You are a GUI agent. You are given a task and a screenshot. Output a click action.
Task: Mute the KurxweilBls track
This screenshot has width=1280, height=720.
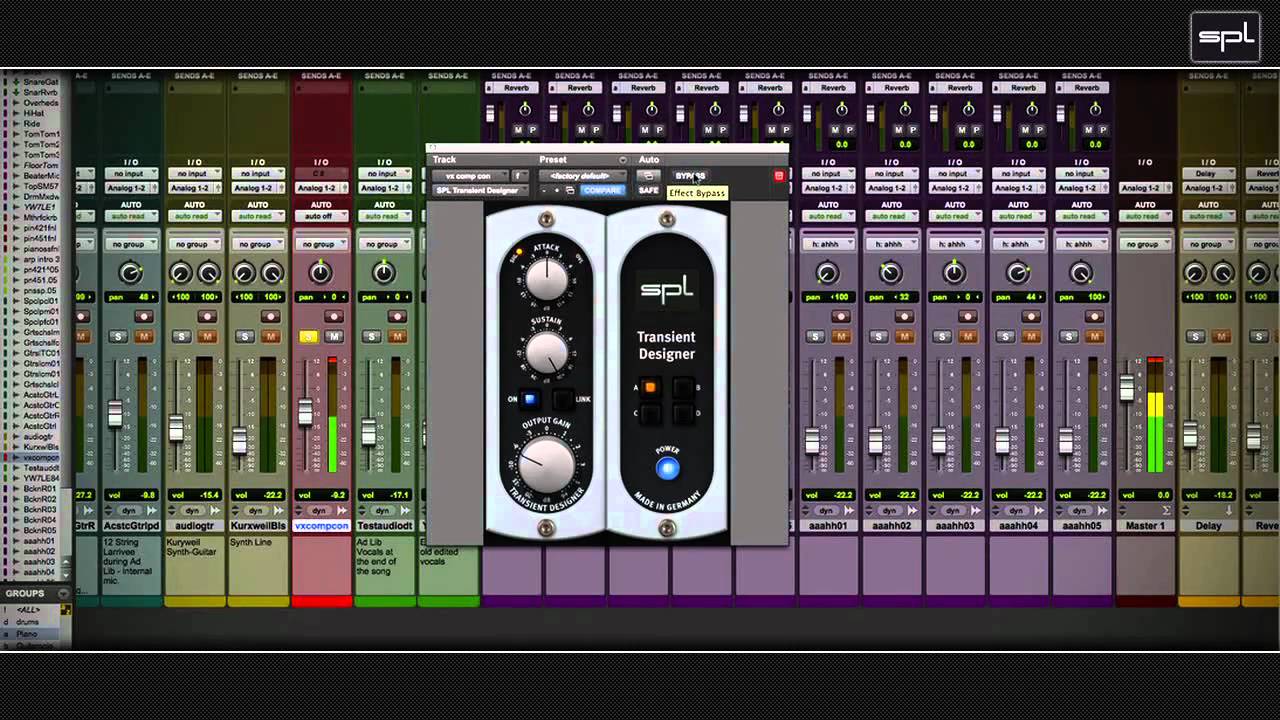[270, 336]
